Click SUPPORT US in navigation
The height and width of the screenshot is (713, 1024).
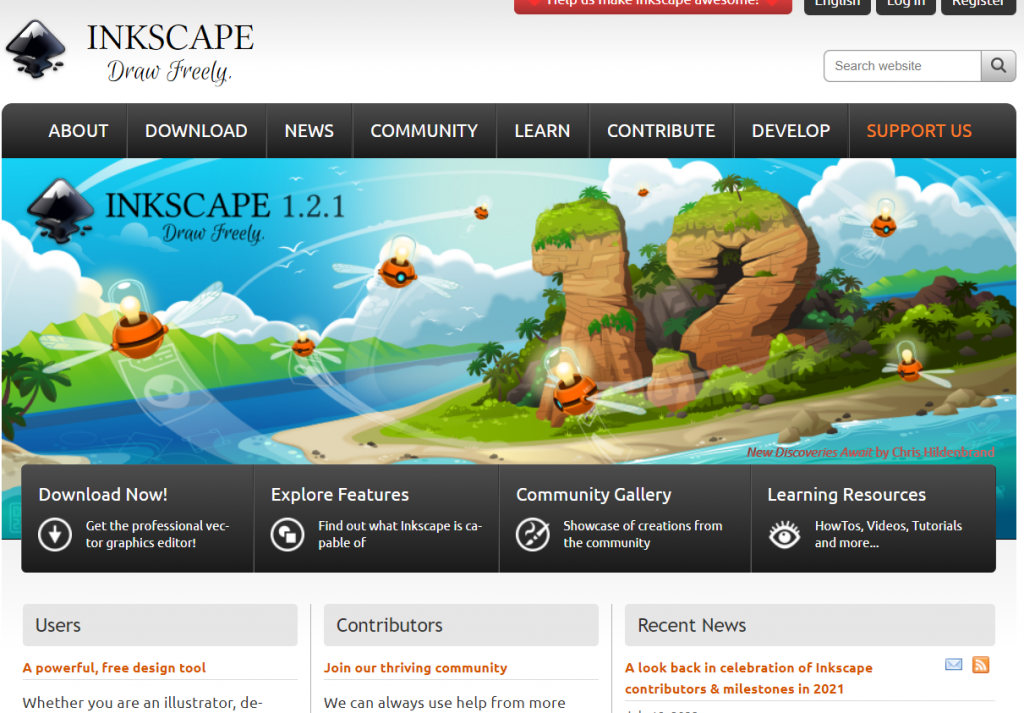pyautogui.click(x=919, y=131)
